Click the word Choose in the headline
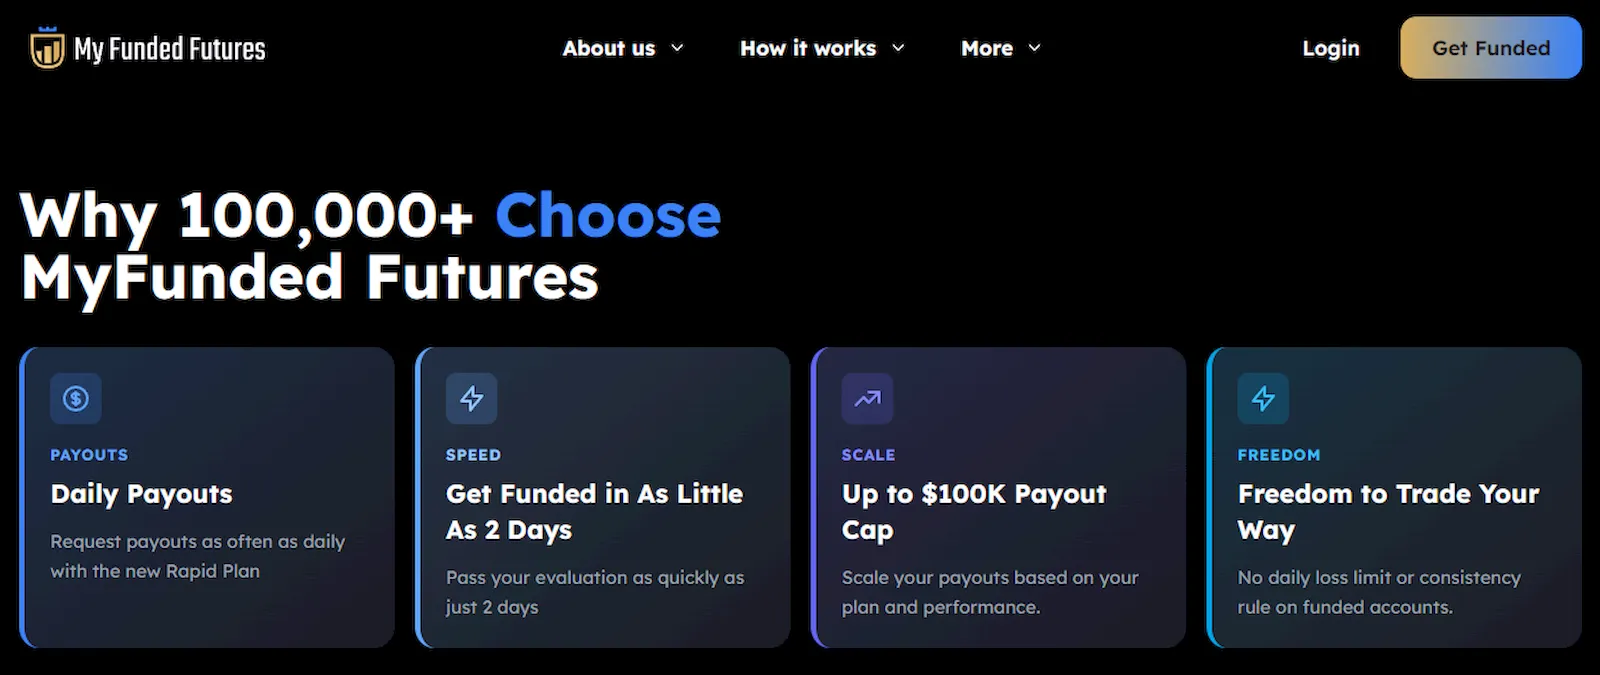The width and height of the screenshot is (1600, 675). pos(607,215)
